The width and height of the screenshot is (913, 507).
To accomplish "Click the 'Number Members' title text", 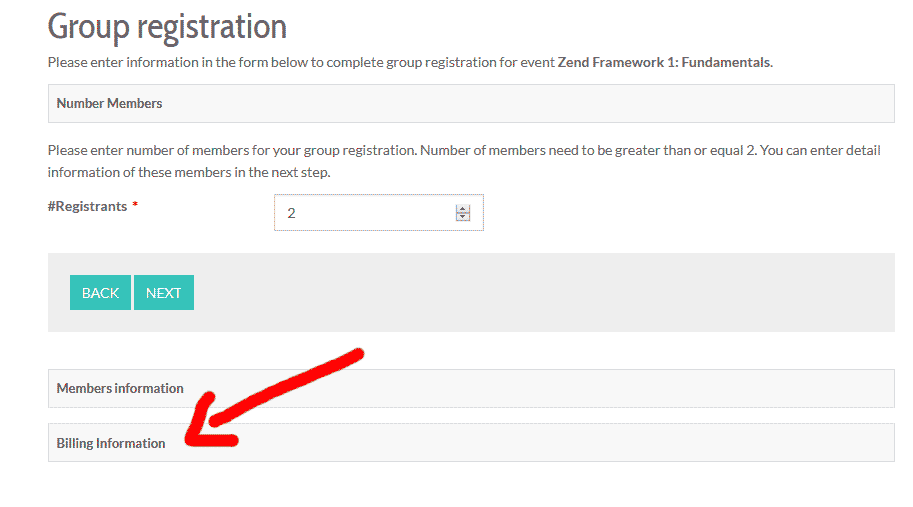I will point(109,103).
